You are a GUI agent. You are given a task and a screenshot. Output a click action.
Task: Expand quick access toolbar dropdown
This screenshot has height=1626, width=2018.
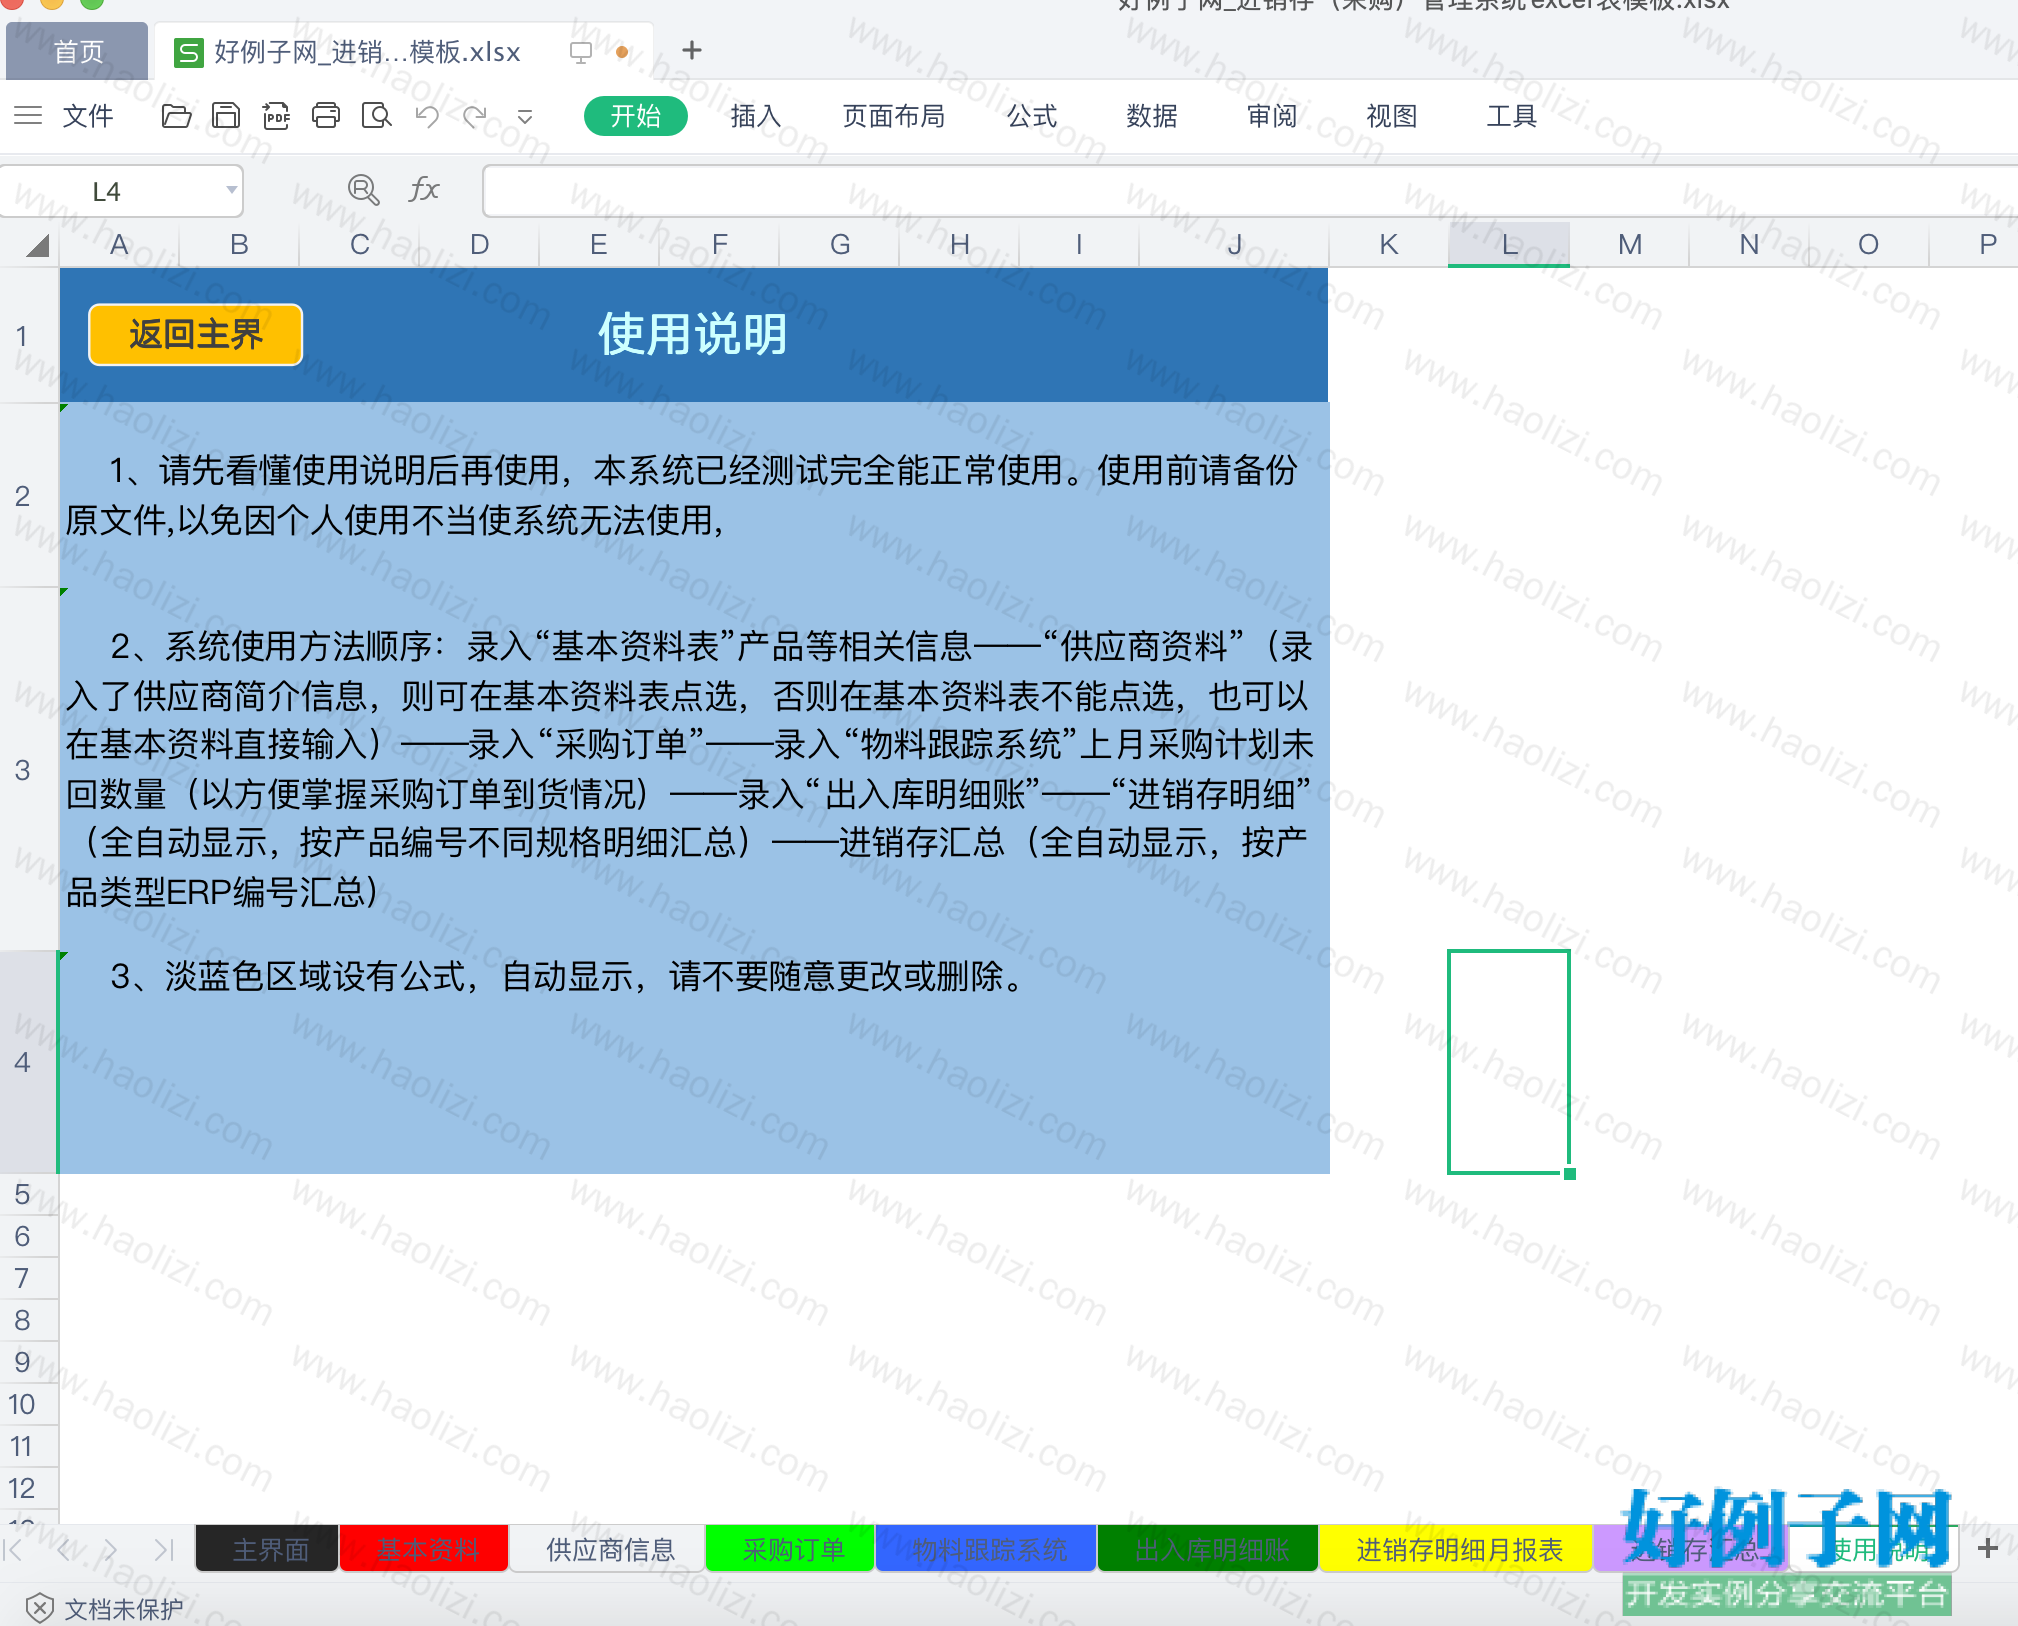(525, 117)
